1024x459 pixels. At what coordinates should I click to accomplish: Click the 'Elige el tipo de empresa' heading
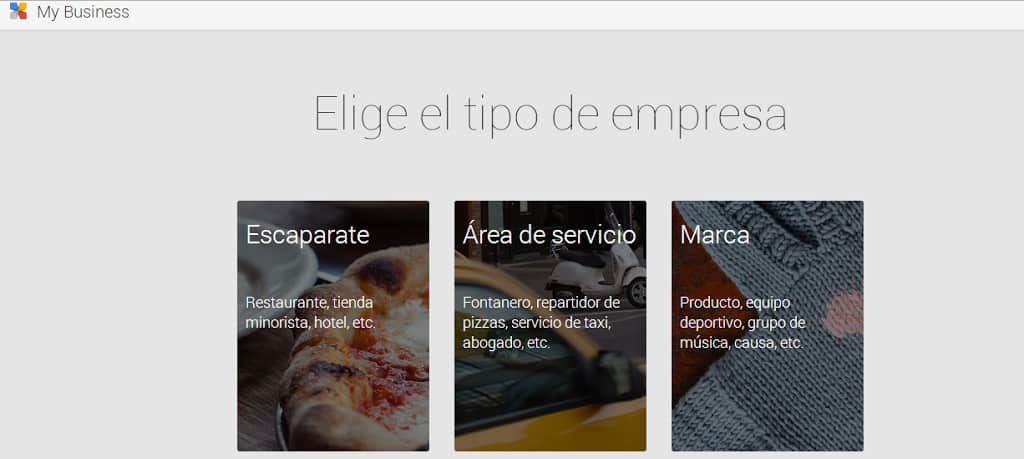550,114
